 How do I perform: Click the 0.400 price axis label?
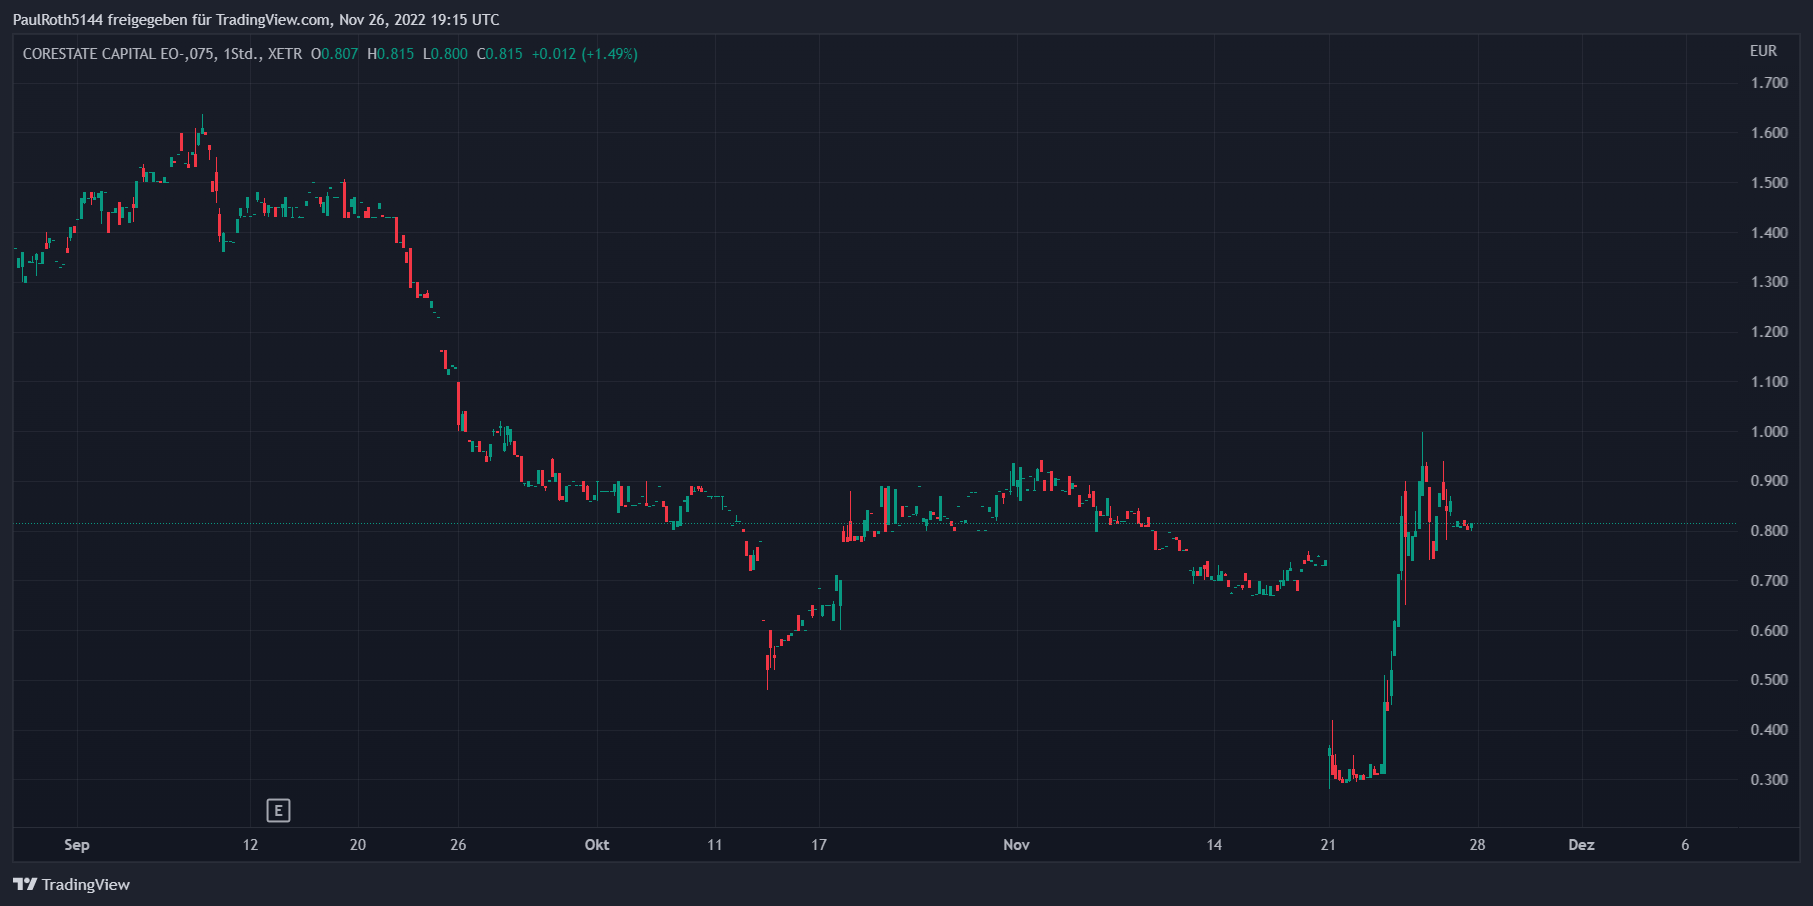tap(1769, 730)
